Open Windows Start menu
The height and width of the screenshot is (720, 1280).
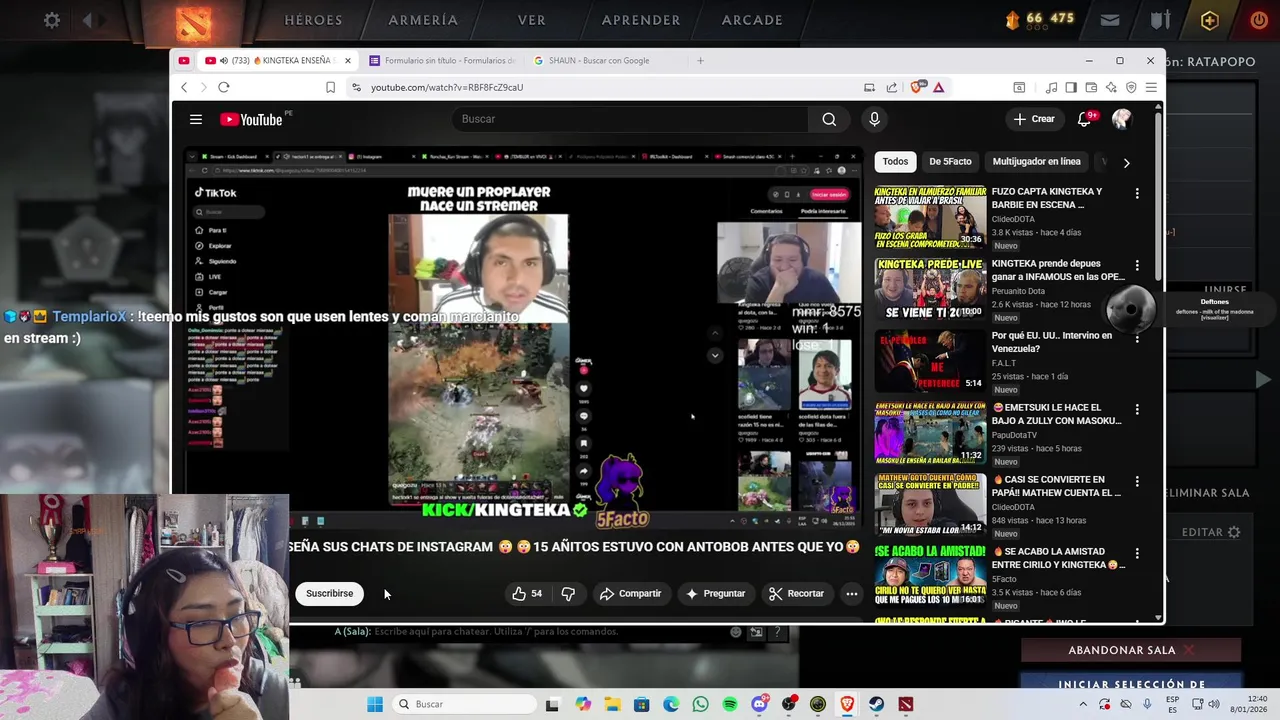pyautogui.click(x=375, y=704)
